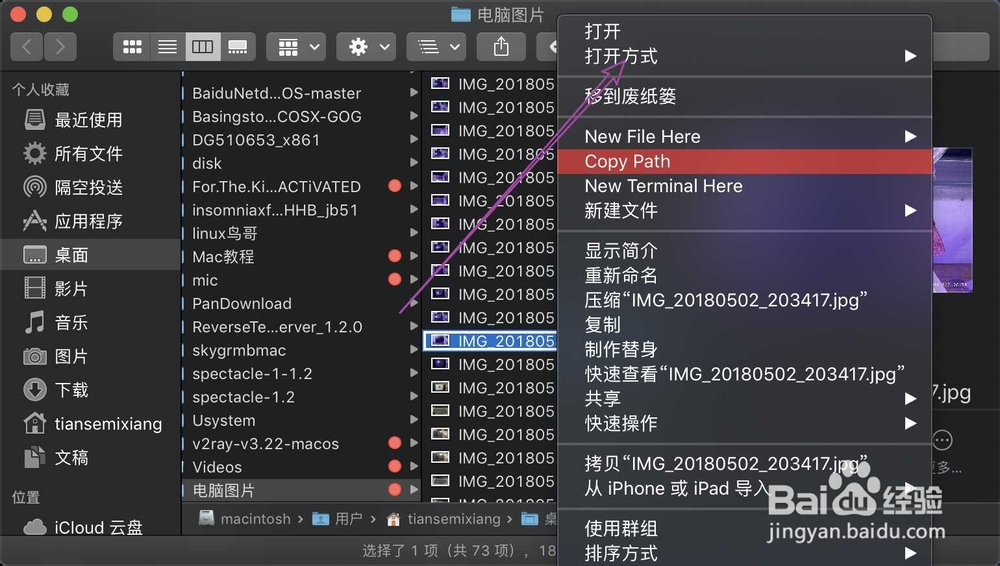Open 影片 in the sidebar
This screenshot has width=1000, height=566.
89,289
